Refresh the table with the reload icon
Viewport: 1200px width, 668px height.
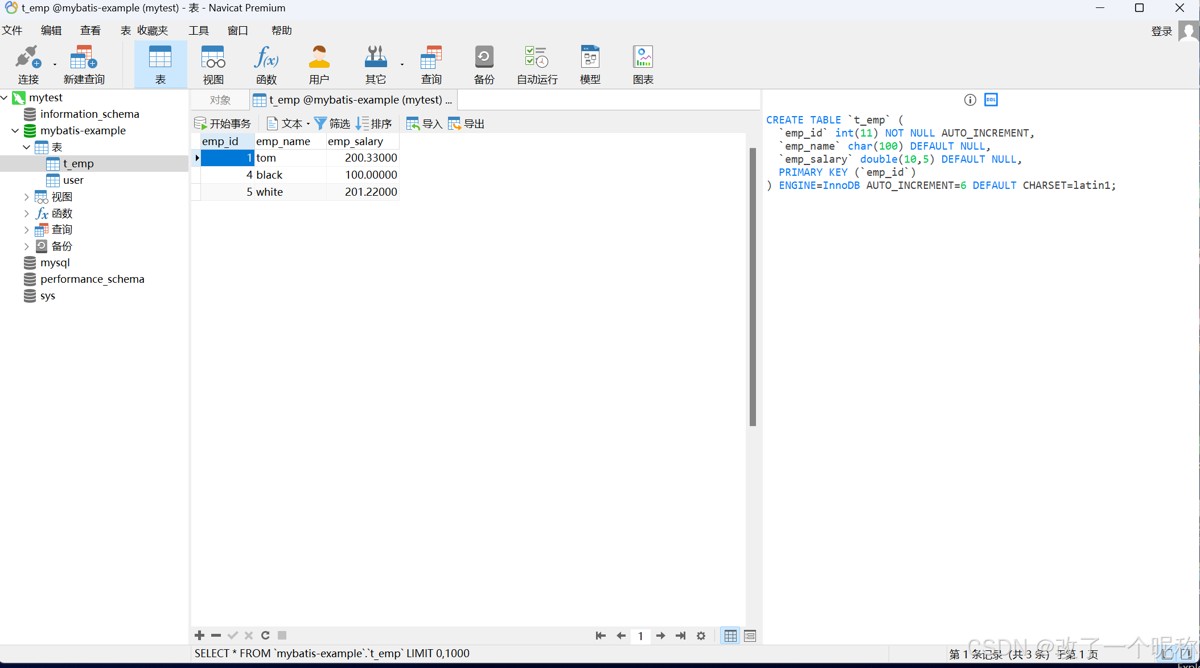click(265, 635)
